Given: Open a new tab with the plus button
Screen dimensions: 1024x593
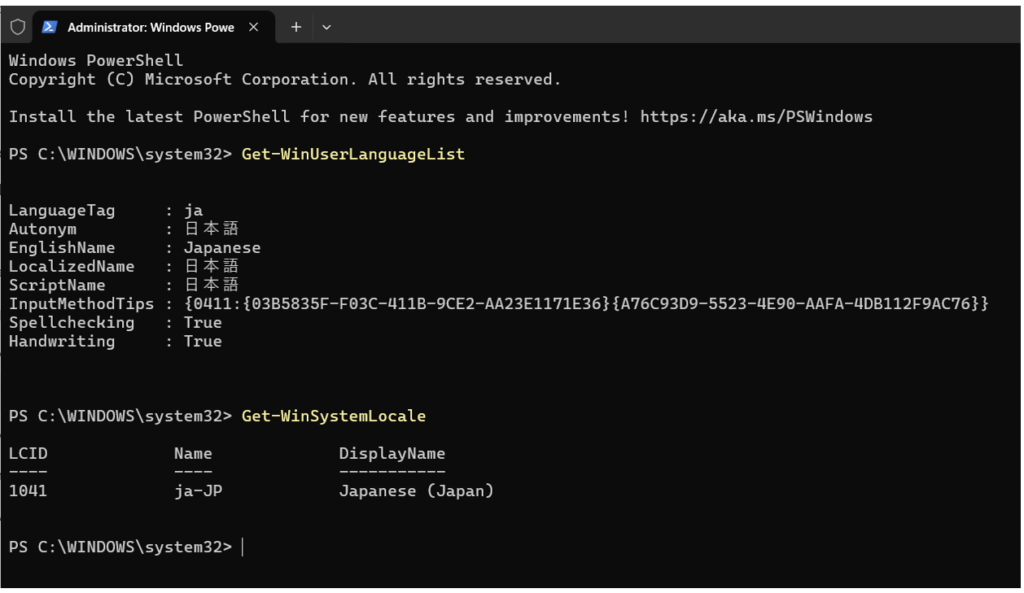Looking at the screenshot, I should click(296, 27).
